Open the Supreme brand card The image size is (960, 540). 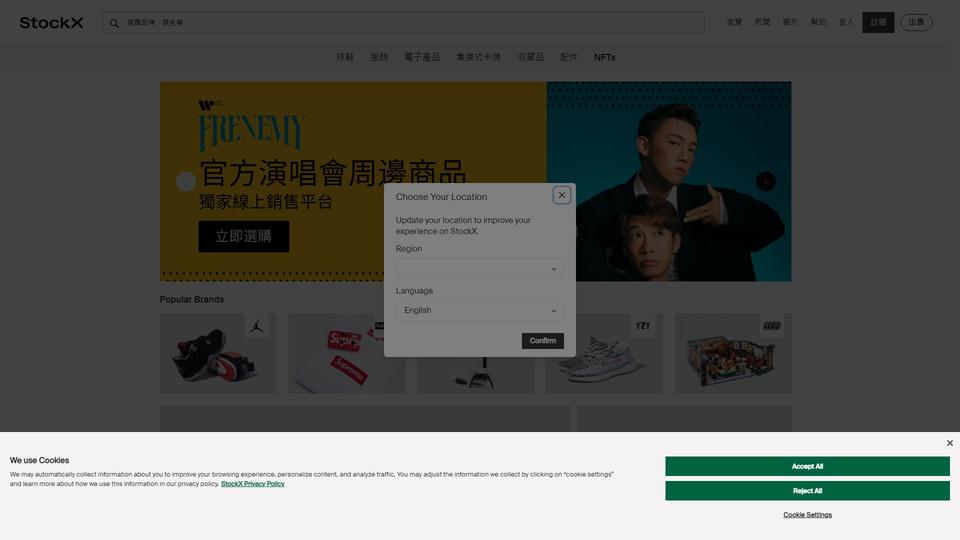point(347,353)
